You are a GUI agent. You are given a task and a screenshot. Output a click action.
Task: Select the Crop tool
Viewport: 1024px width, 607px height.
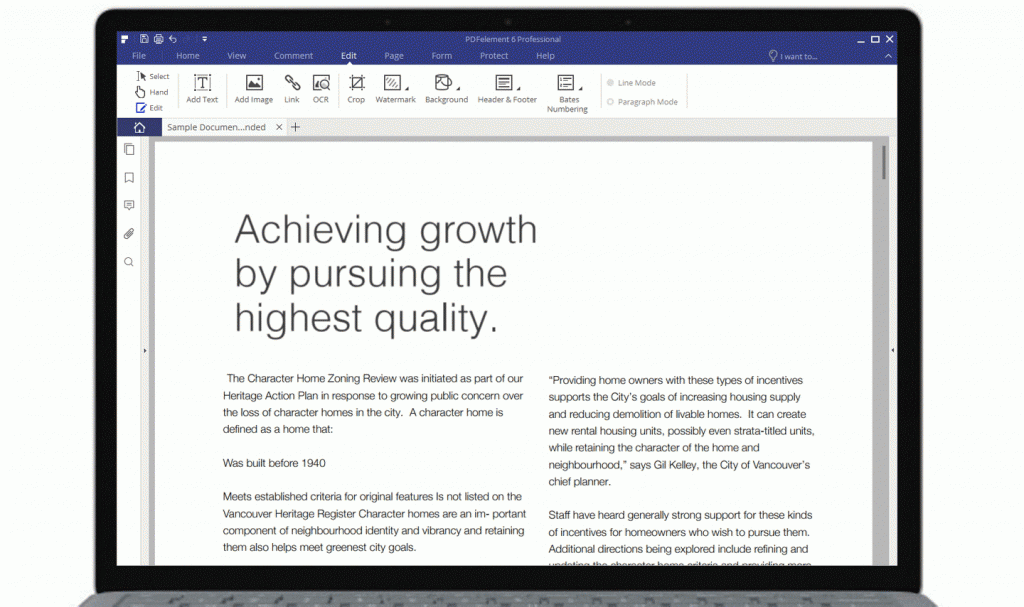coord(356,88)
